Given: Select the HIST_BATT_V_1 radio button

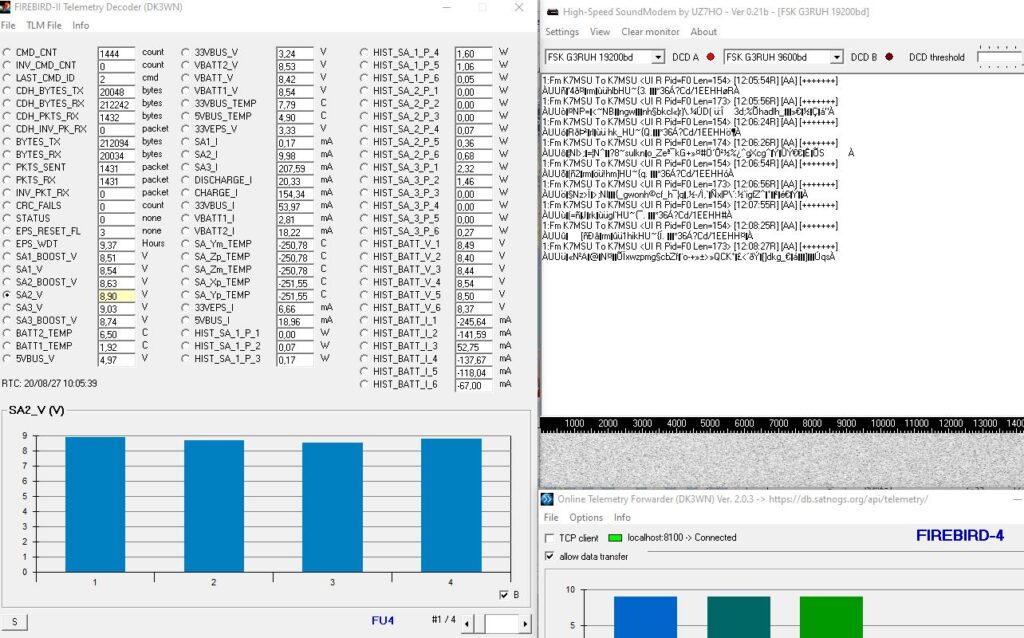Looking at the screenshot, I should pyautogui.click(x=364, y=244).
